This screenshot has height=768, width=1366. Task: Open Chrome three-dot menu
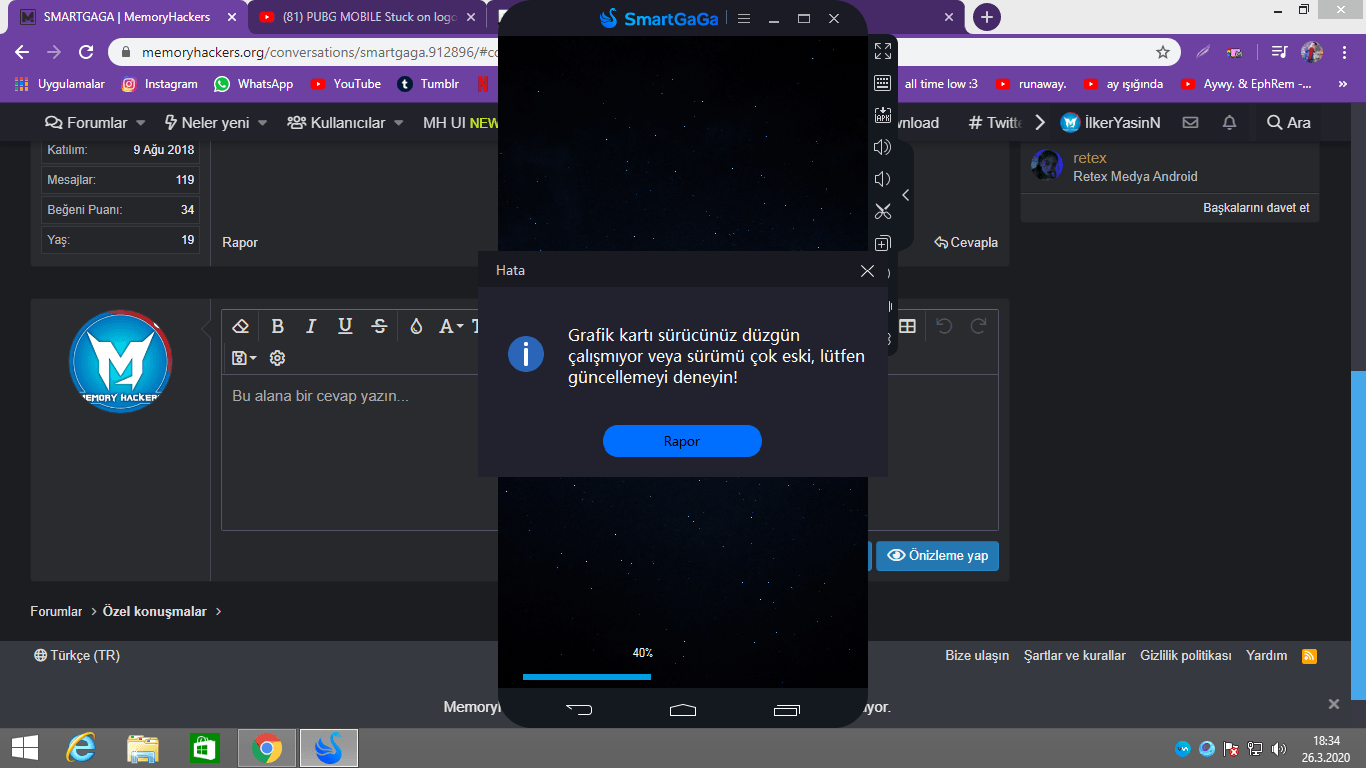tap(1343, 52)
